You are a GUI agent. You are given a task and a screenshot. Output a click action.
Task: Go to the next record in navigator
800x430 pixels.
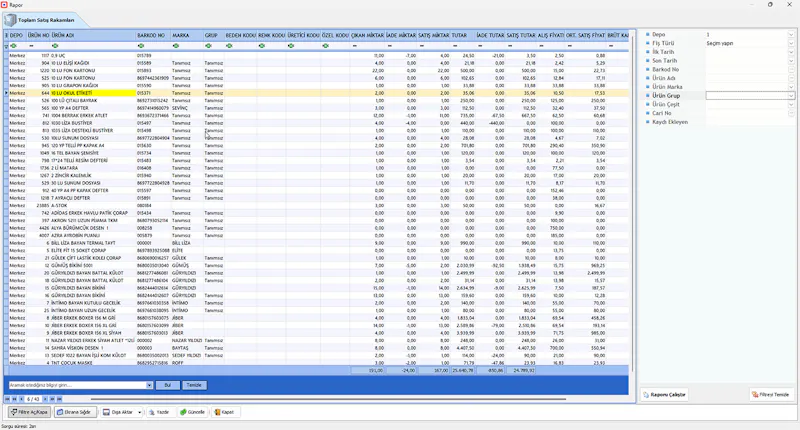[x=45, y=399]
